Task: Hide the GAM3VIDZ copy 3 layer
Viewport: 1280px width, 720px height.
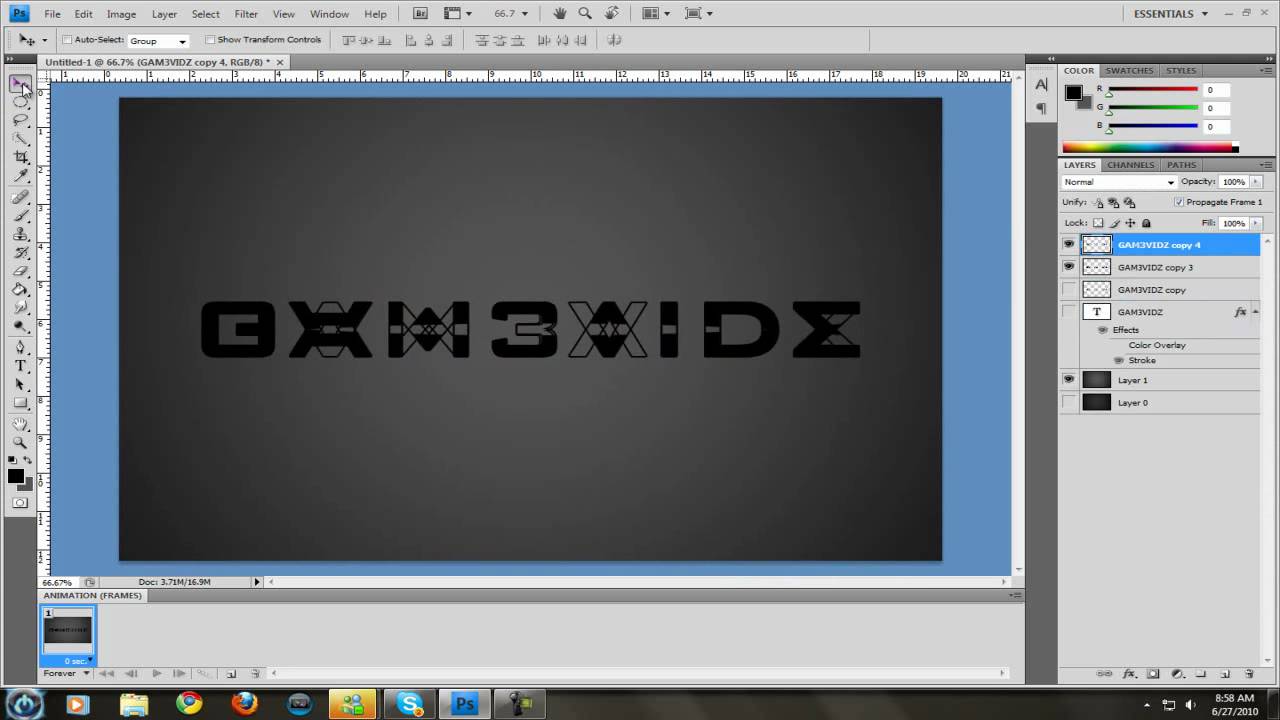Action: click(1069, 267)
